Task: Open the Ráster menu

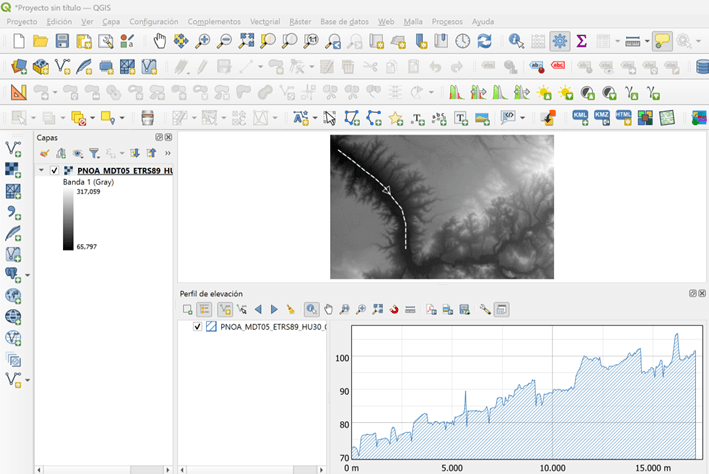Action: 299,21
